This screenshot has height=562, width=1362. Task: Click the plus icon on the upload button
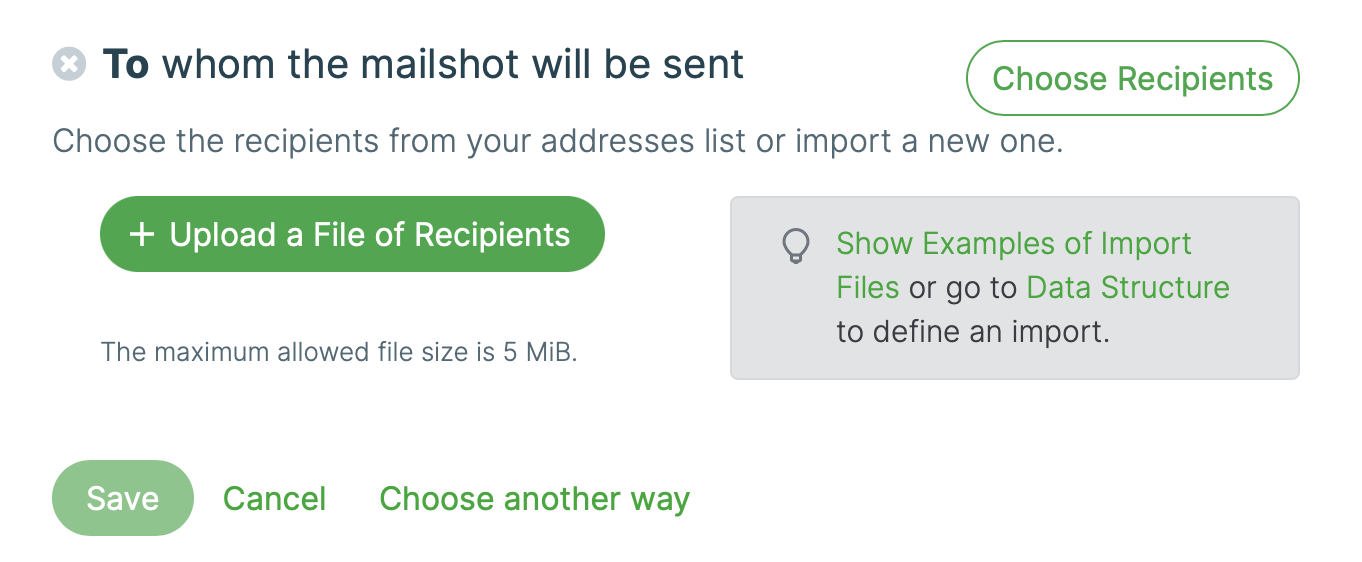(x=142, y=235)
